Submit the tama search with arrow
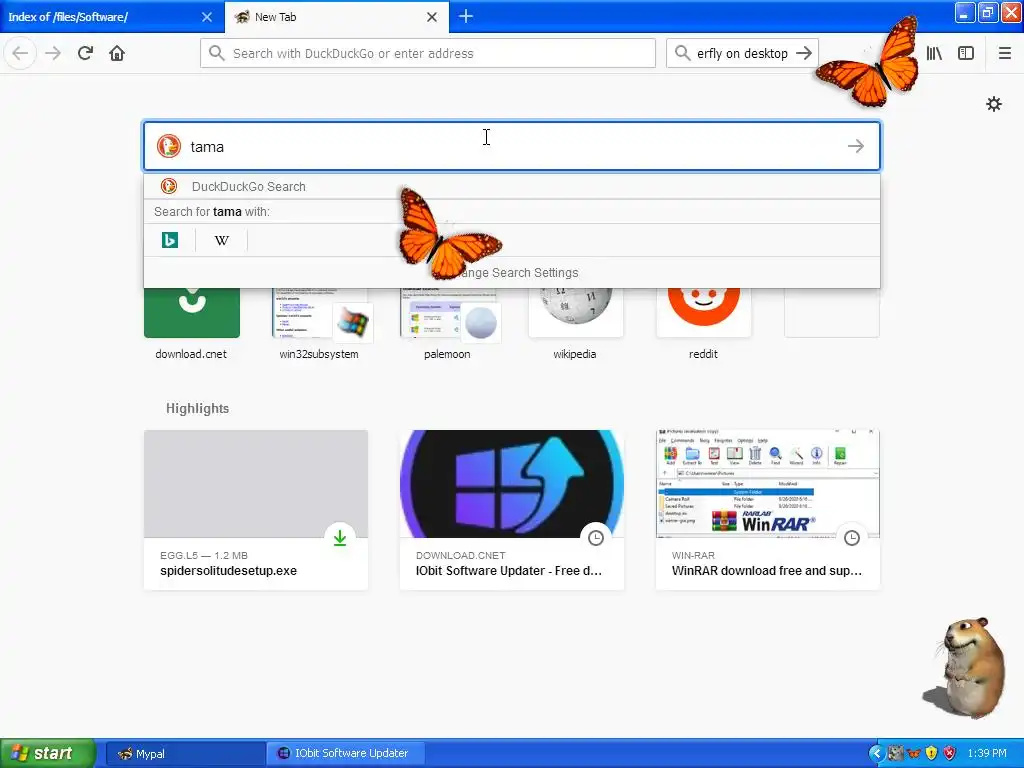The height and width of the screenshot is (768, 1024). click(856, 146)
